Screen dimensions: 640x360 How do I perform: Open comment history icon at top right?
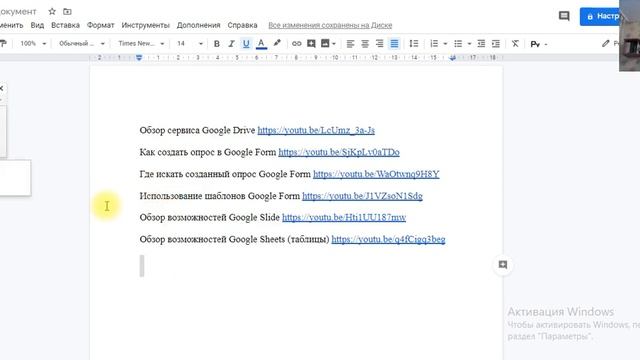pyautogui.click(x=564, y=16)
